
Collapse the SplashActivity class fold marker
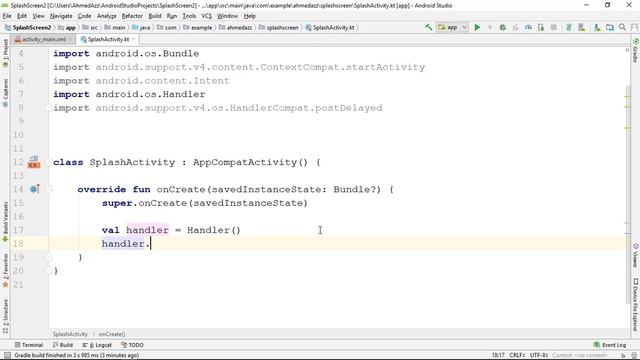(x=48, y=162)
